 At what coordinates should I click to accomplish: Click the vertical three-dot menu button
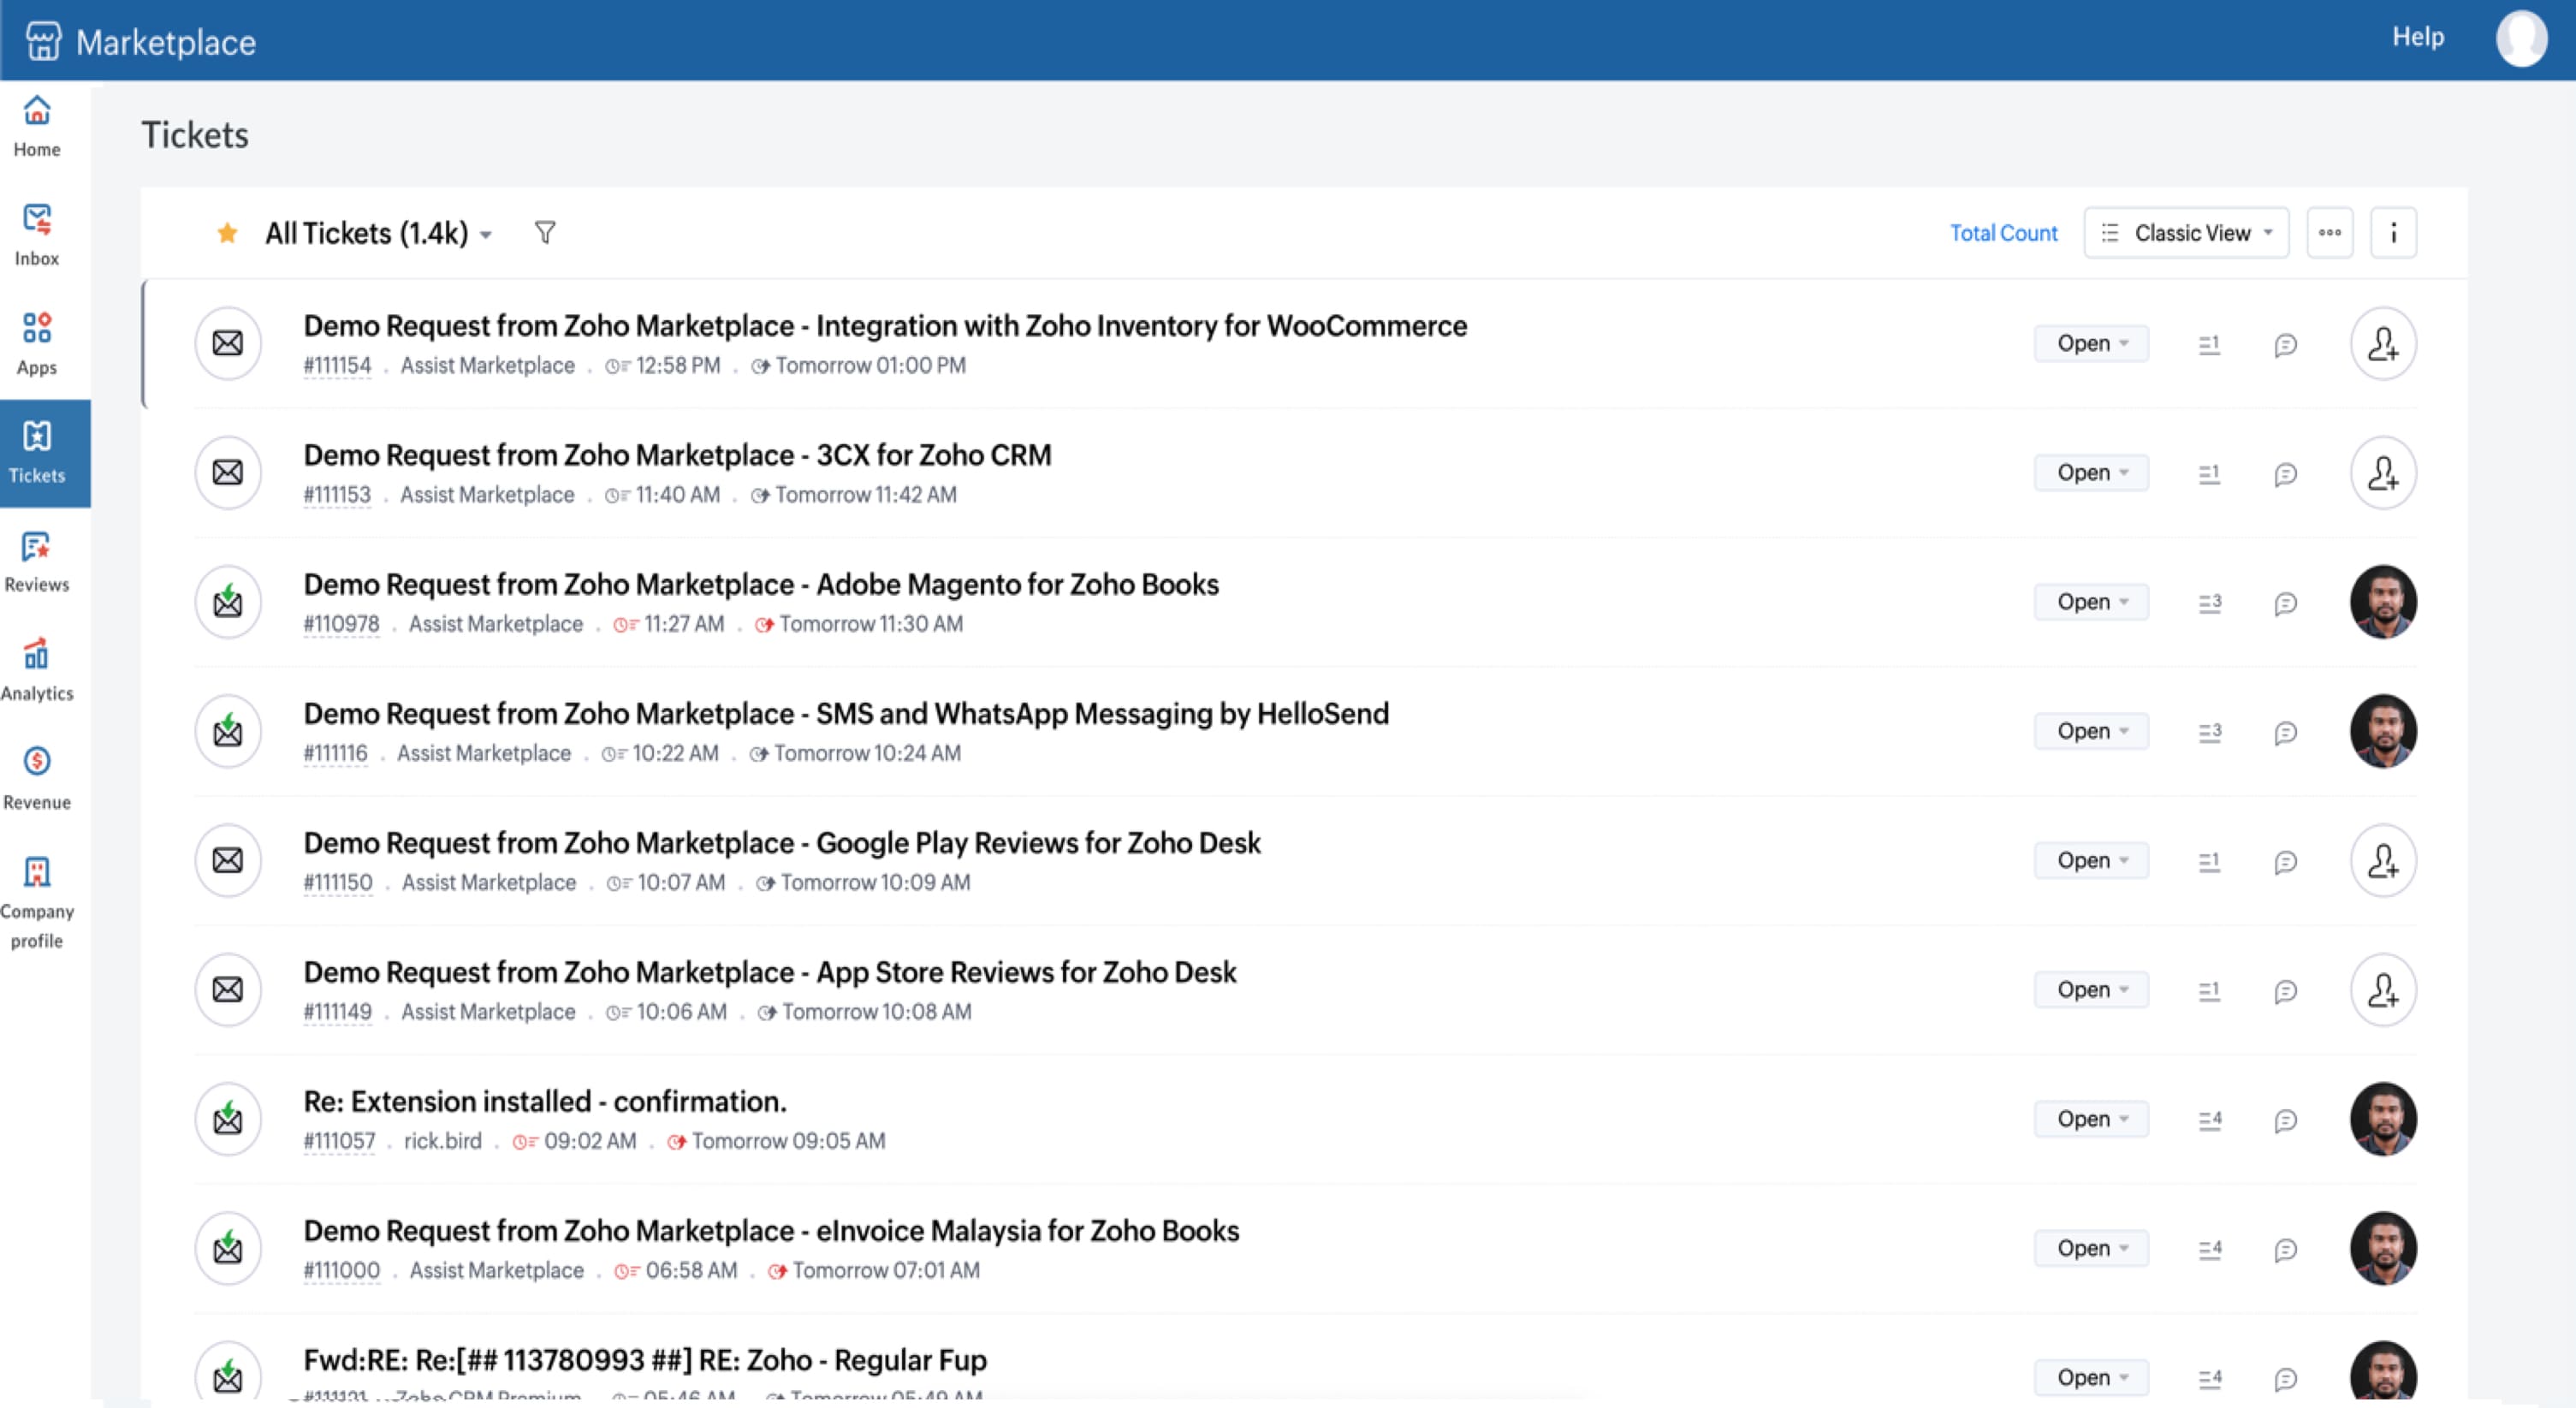point(2393,233)
